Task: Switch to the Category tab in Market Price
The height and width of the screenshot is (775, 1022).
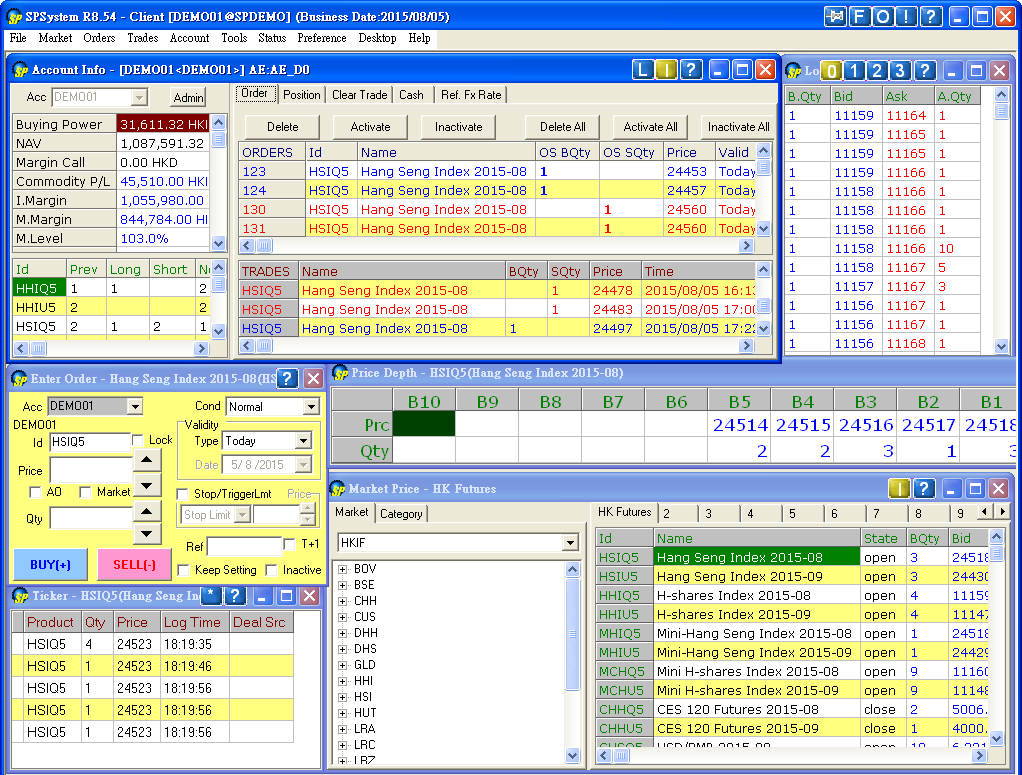Action: 401,514
